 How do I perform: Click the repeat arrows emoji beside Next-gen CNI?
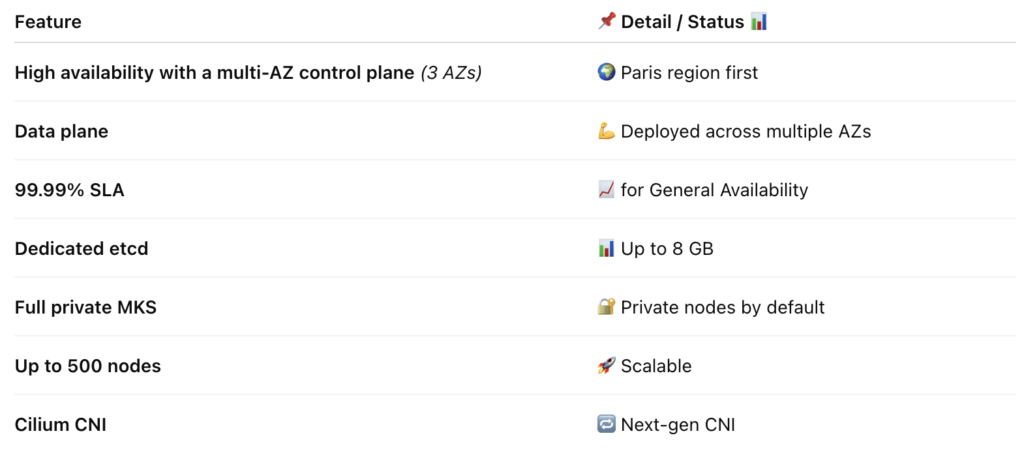coord(606,425)
